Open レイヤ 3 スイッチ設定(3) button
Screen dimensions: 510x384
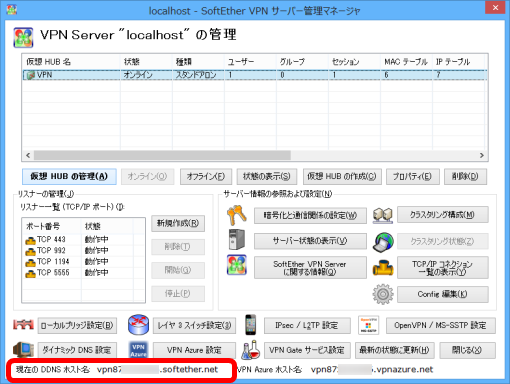point(194,325)
